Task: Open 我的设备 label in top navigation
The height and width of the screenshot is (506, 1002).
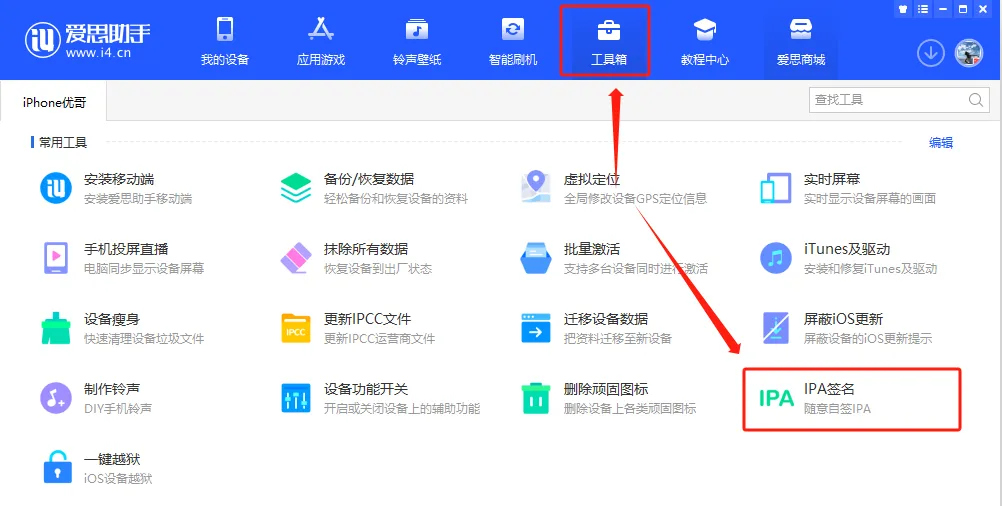Action: pos(225,59)
